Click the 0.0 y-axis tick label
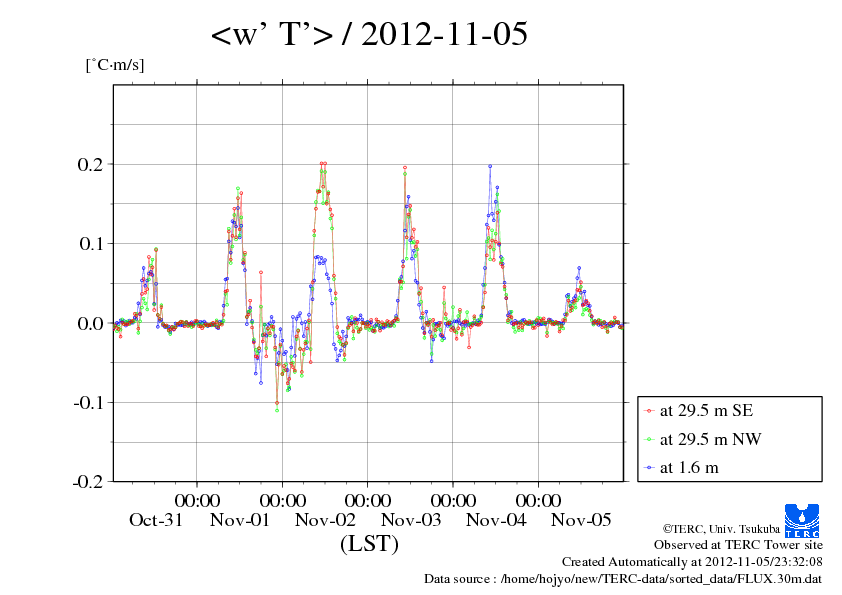Viewport: 842px width, 595px height. [90, 323]
